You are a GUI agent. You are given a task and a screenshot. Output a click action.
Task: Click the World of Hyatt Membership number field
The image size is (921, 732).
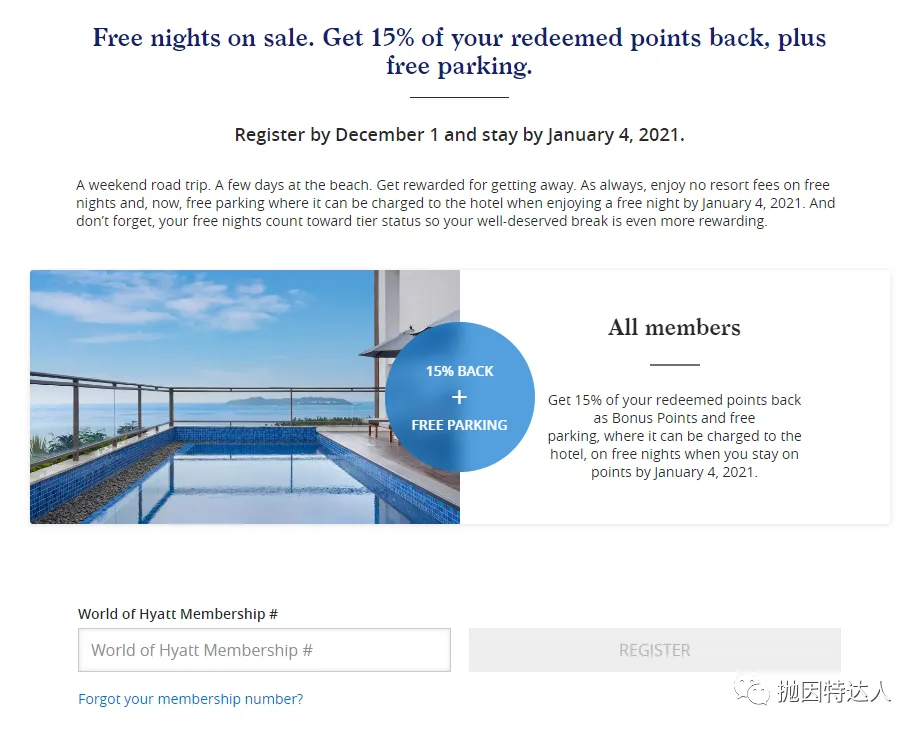click(264, 650)
